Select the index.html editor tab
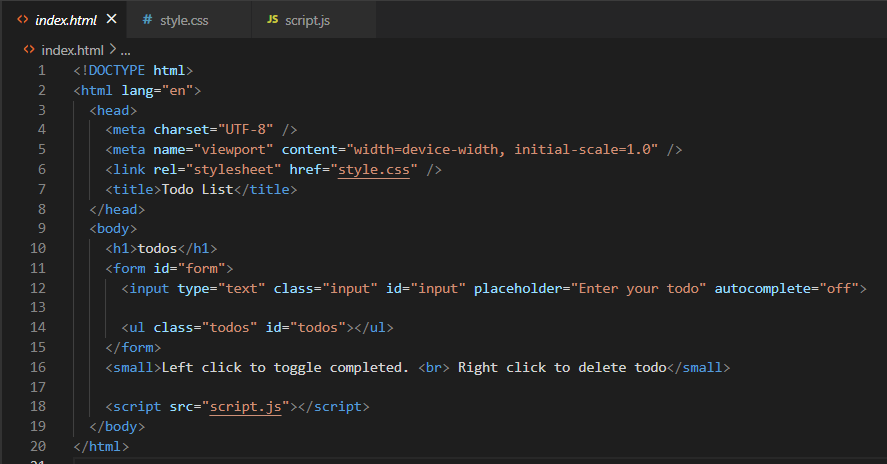 click(x=66, y=20)
